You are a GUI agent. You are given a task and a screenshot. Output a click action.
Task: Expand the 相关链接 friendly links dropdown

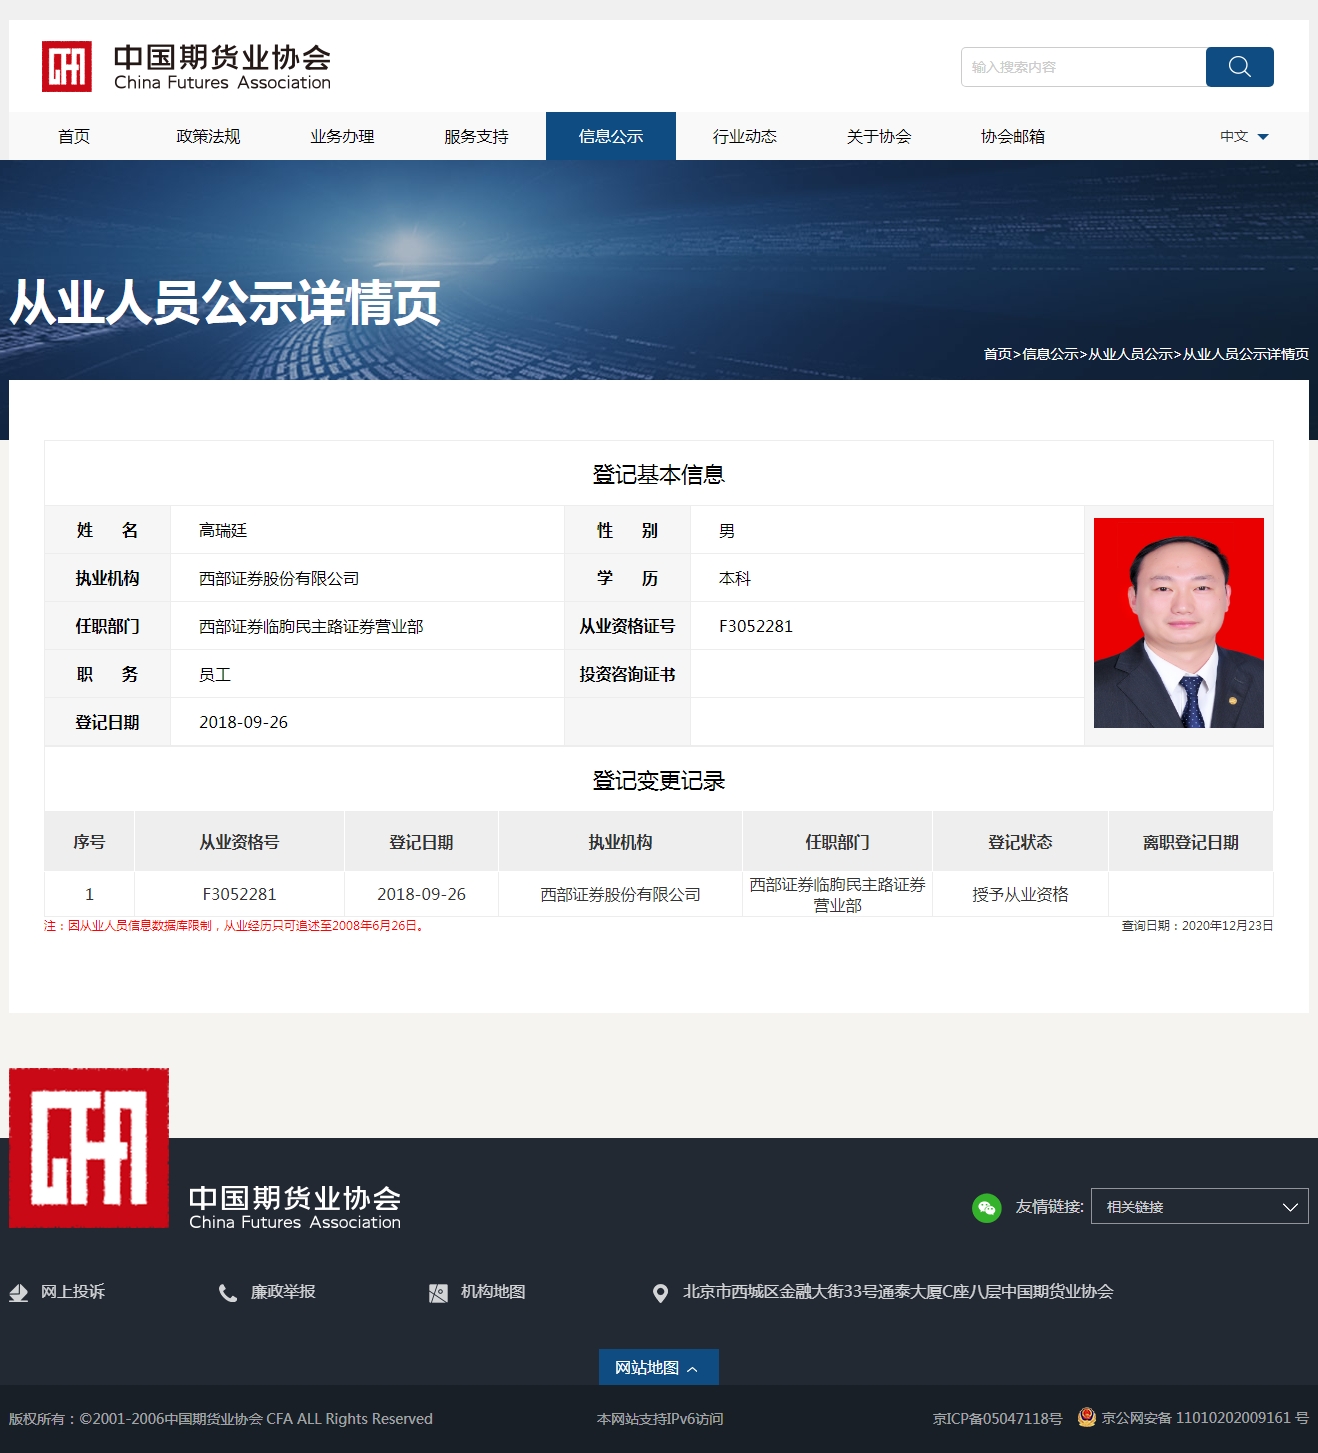pyautogui.click(x=1199, y=1207)
